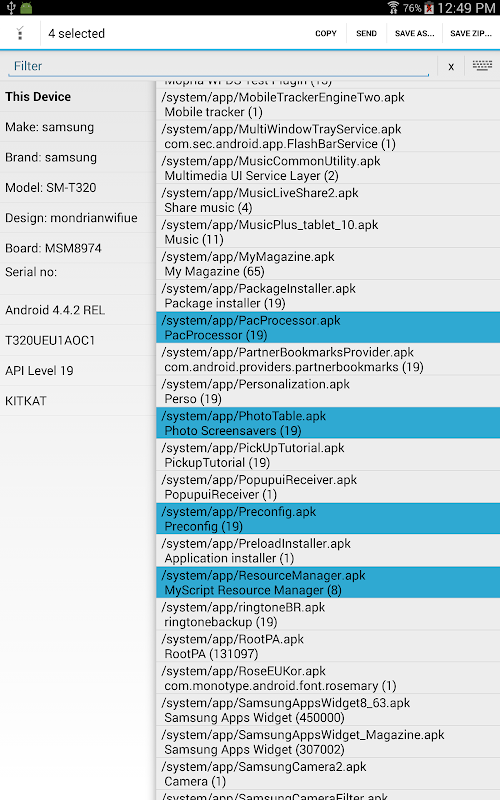
Task: Deselect the Preconfig.apk entry
Action: click(x=328, y=518)
